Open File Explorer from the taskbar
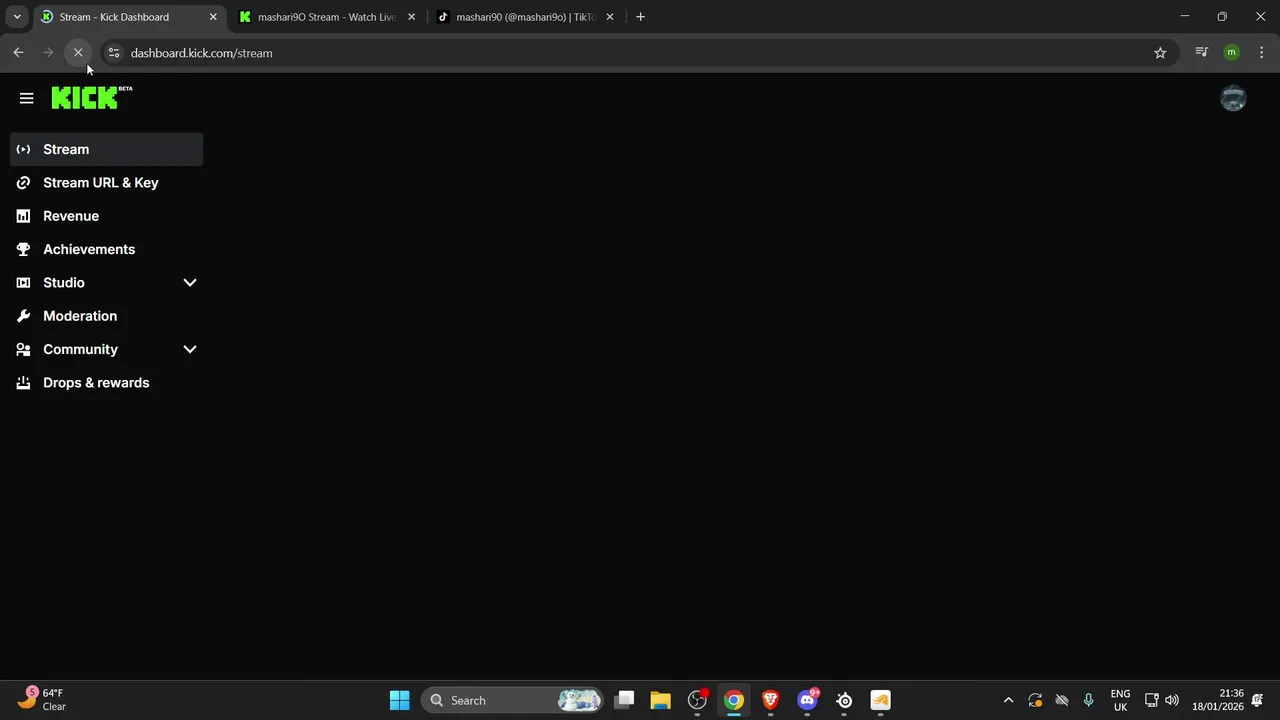Viewport: 1280px width, 720px height. click(x=660, y=700)
